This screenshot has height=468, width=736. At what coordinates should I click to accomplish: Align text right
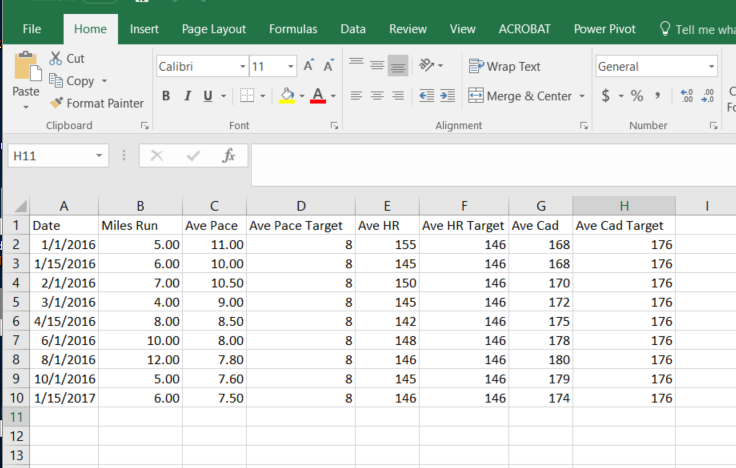[398, 96]
